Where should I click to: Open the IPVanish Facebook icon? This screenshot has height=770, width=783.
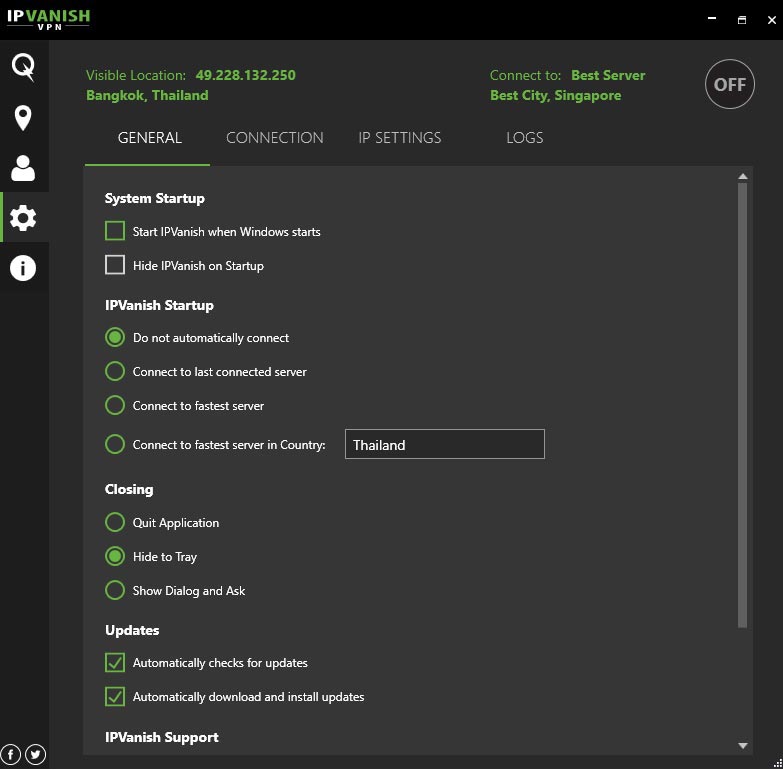click(10, 754)
